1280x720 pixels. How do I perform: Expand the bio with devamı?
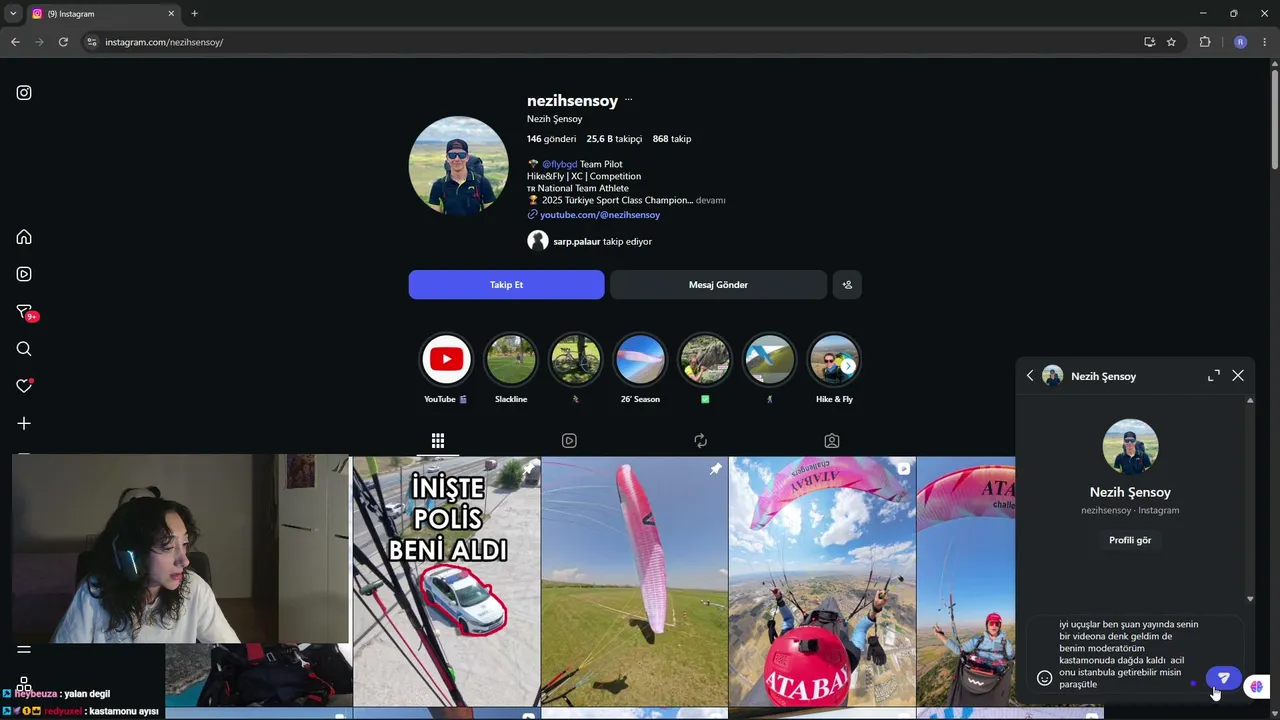tap(710, 200)
